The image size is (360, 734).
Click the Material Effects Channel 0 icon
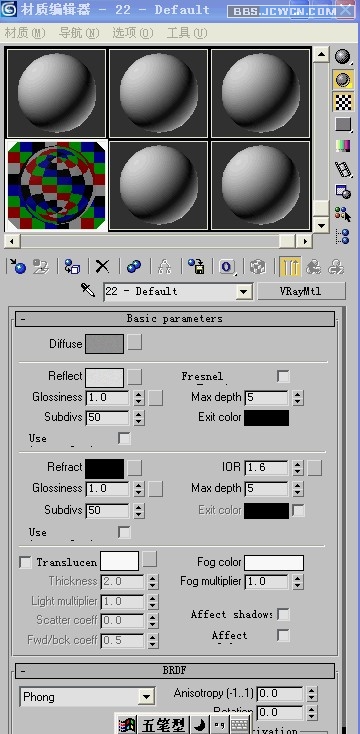coord(227,267)
